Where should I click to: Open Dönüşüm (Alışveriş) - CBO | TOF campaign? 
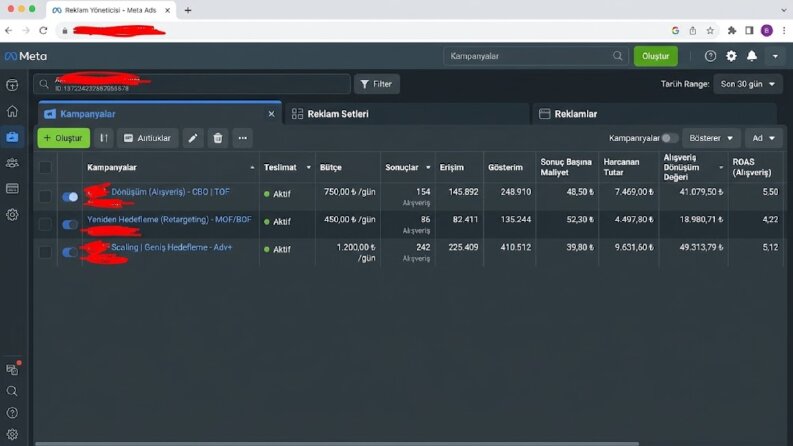170,192
